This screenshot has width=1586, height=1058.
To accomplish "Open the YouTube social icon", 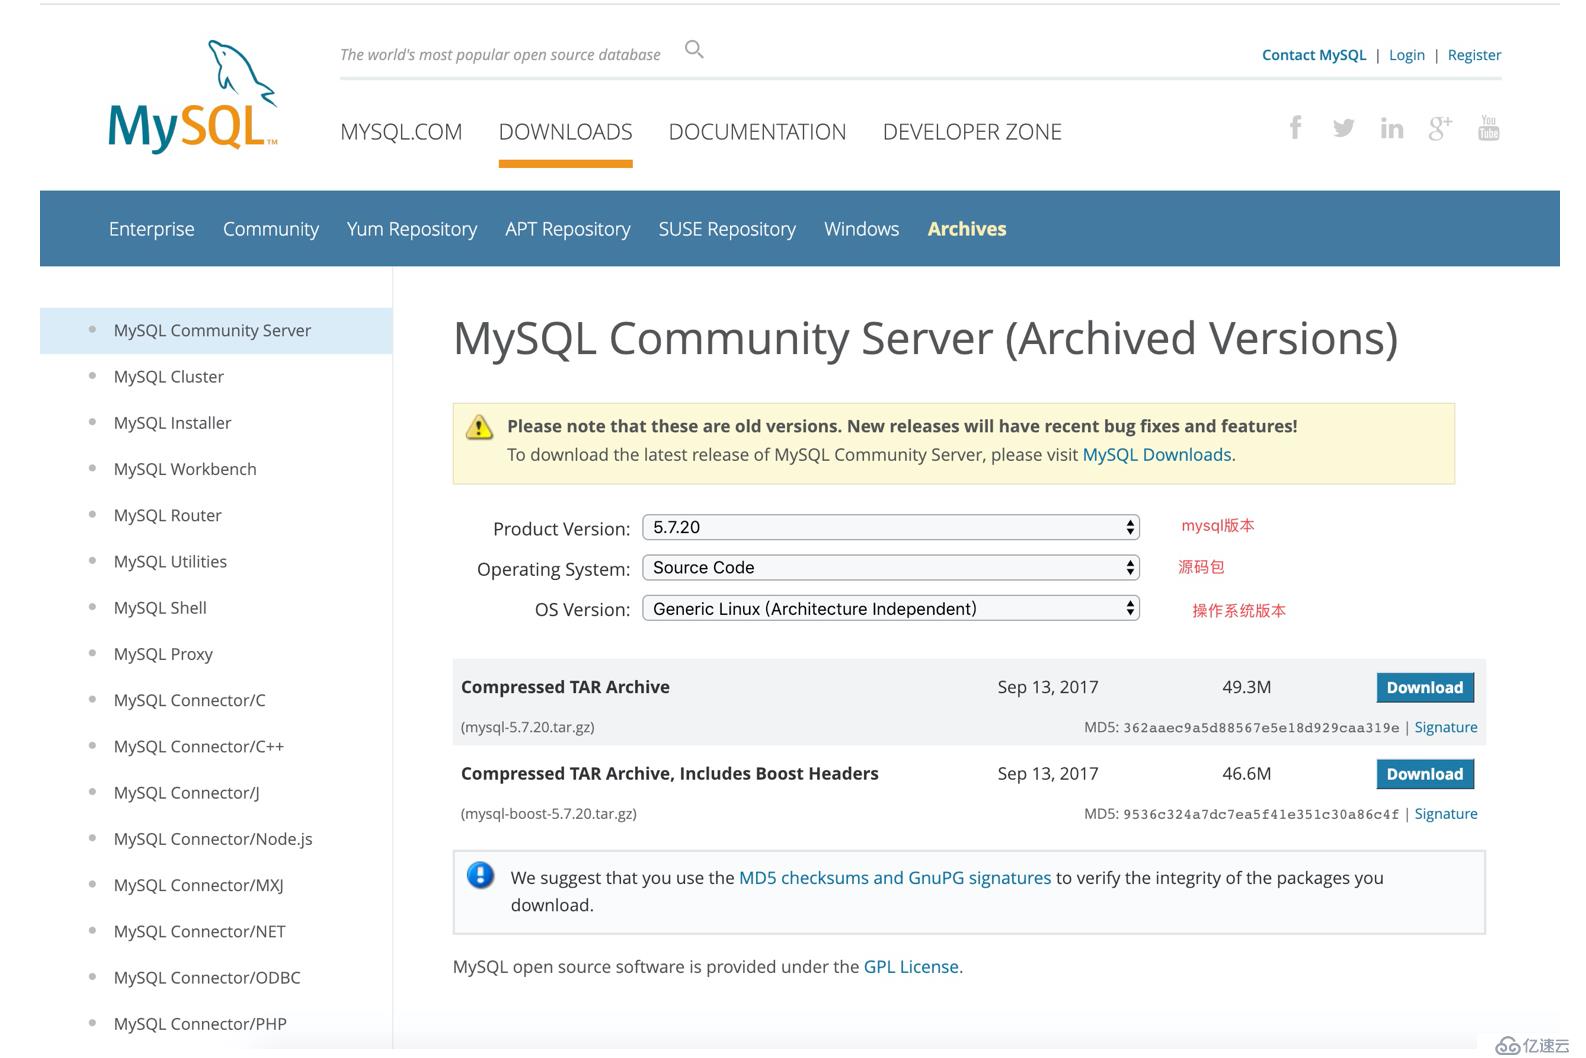I will (x=1488, y=127).
